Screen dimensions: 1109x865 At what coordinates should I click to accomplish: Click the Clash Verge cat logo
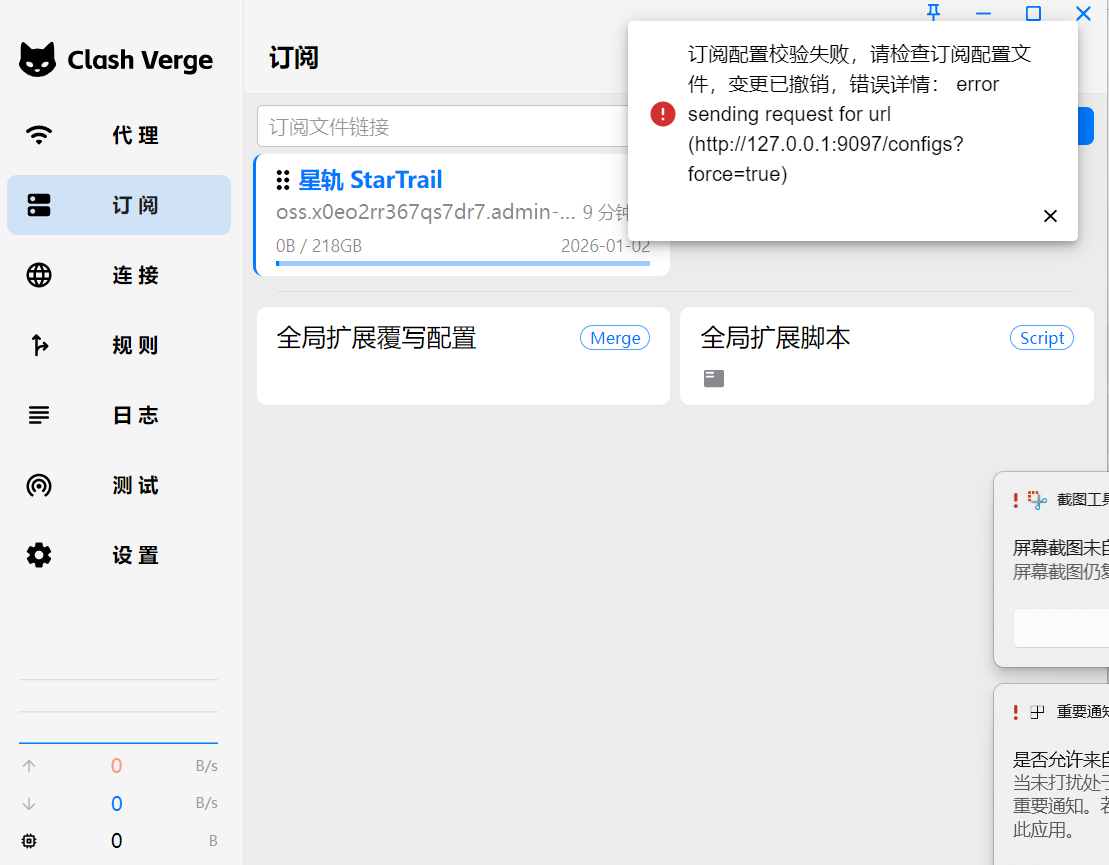tap(38, 60)
